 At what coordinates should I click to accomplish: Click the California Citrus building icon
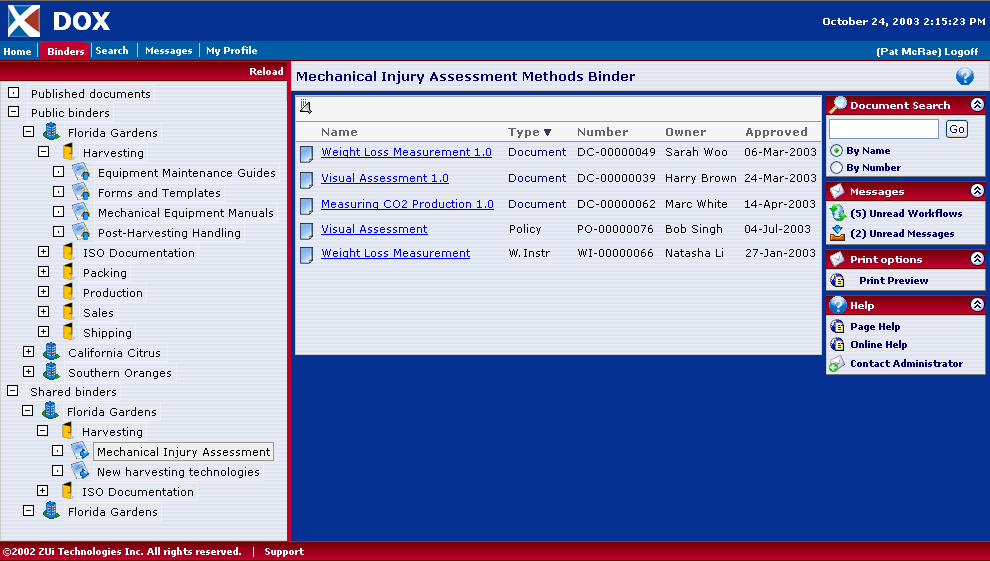(51, 352)
